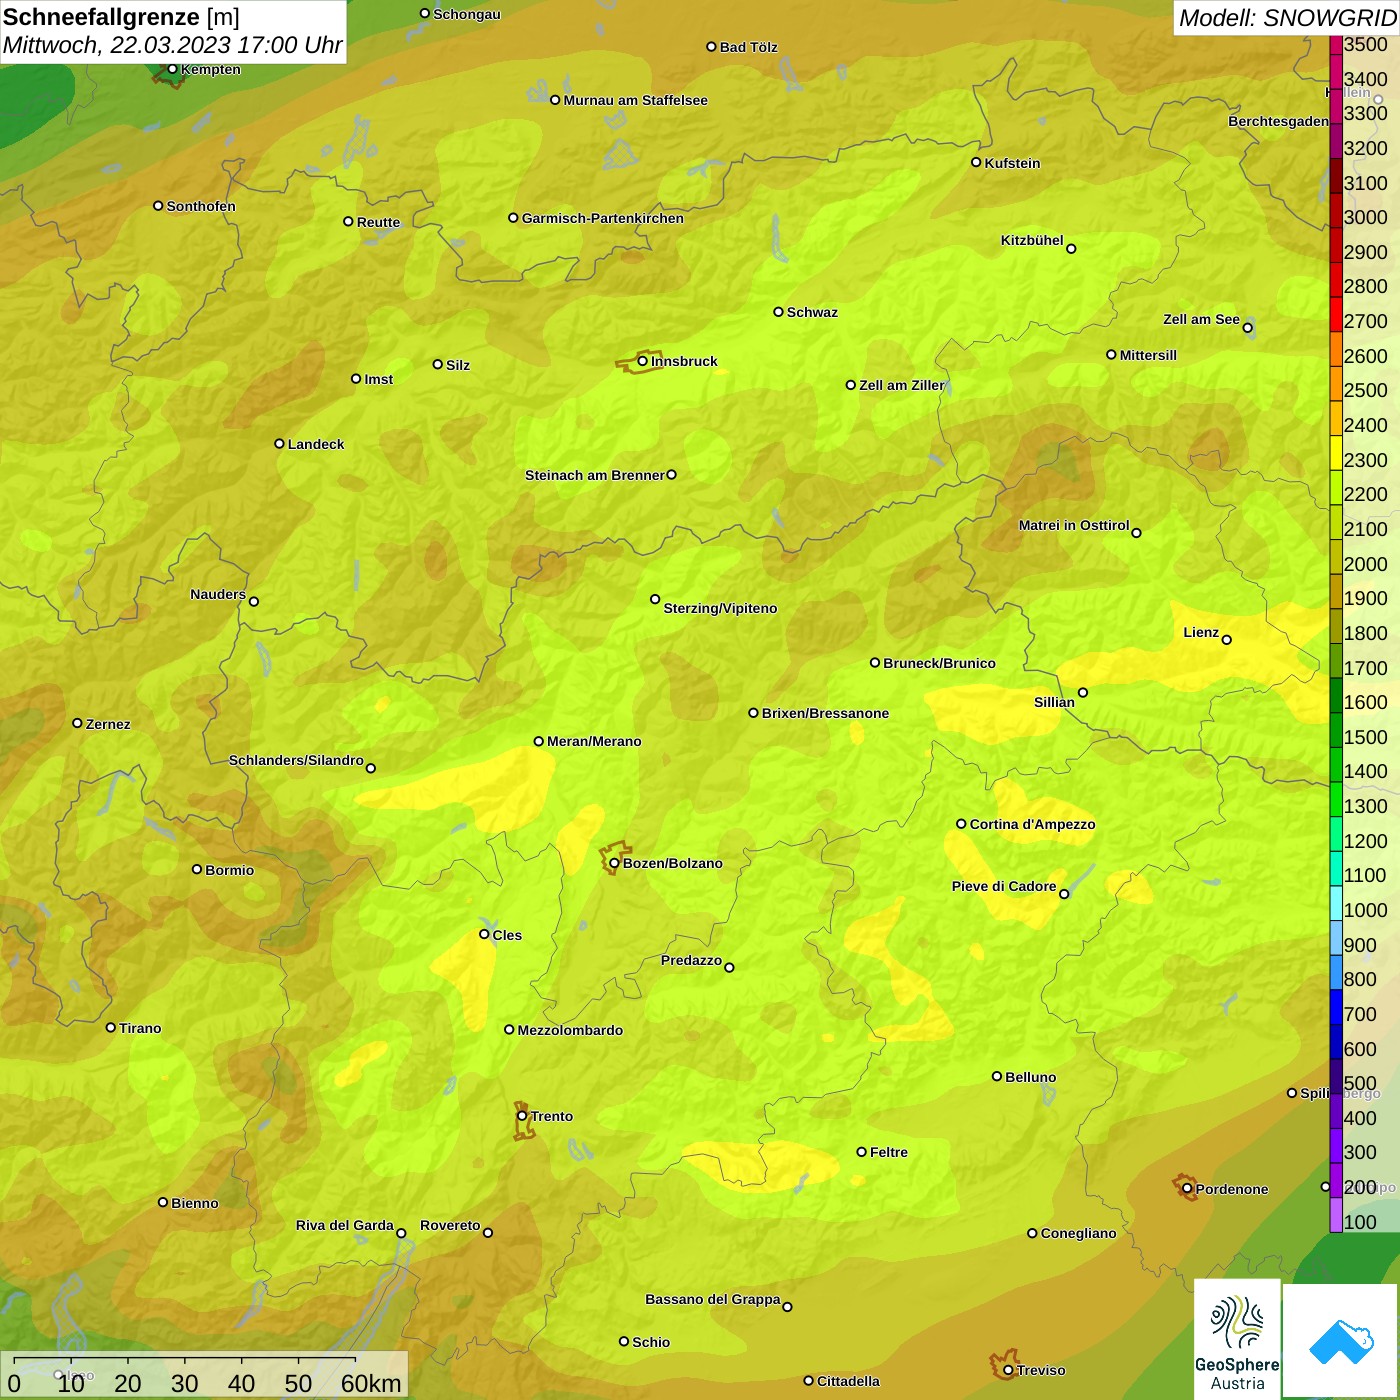Click the 'Pieve di Cadore' label

coord(1004,886)
